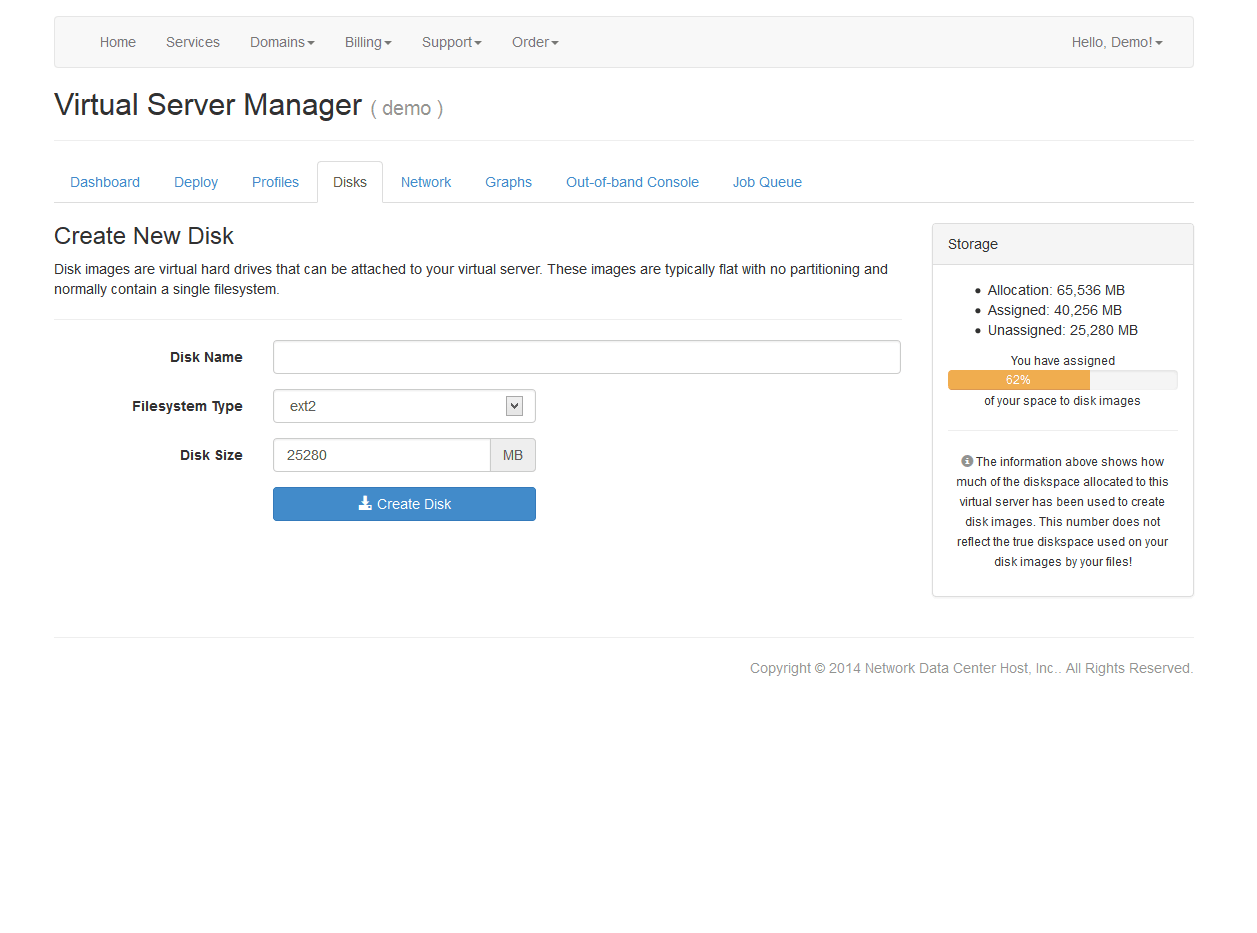
Task: Open the Order dropdown menu
Action: [535, 42]
